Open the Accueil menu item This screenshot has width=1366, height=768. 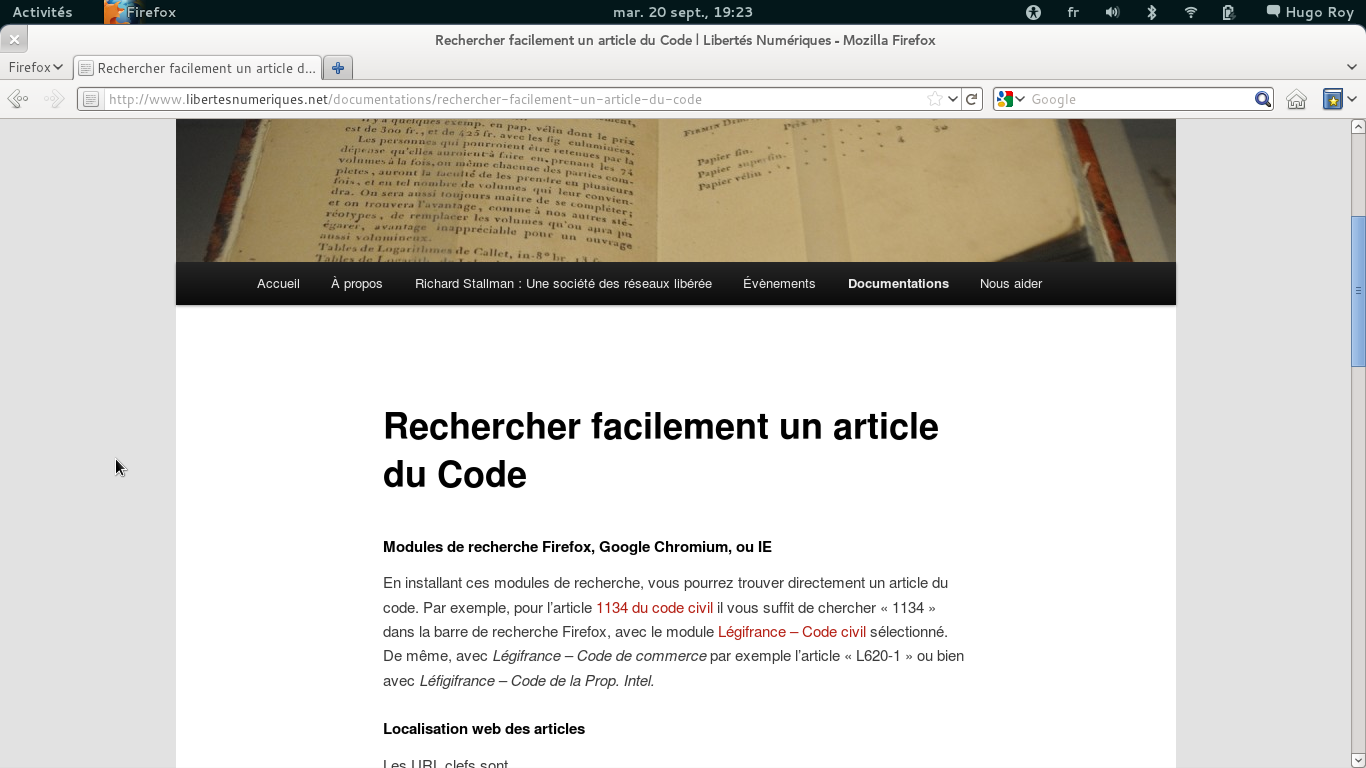[x=278, y=283]
